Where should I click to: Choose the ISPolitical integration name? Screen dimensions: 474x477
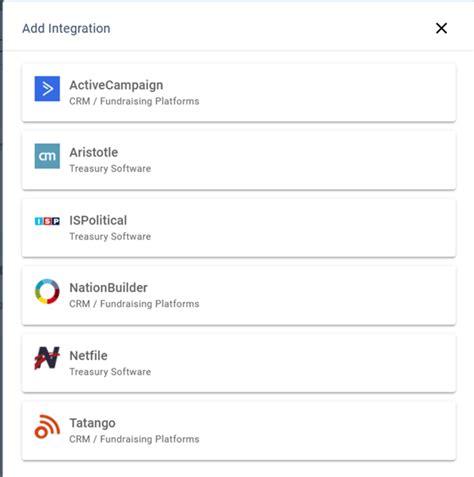pos(98,220)
